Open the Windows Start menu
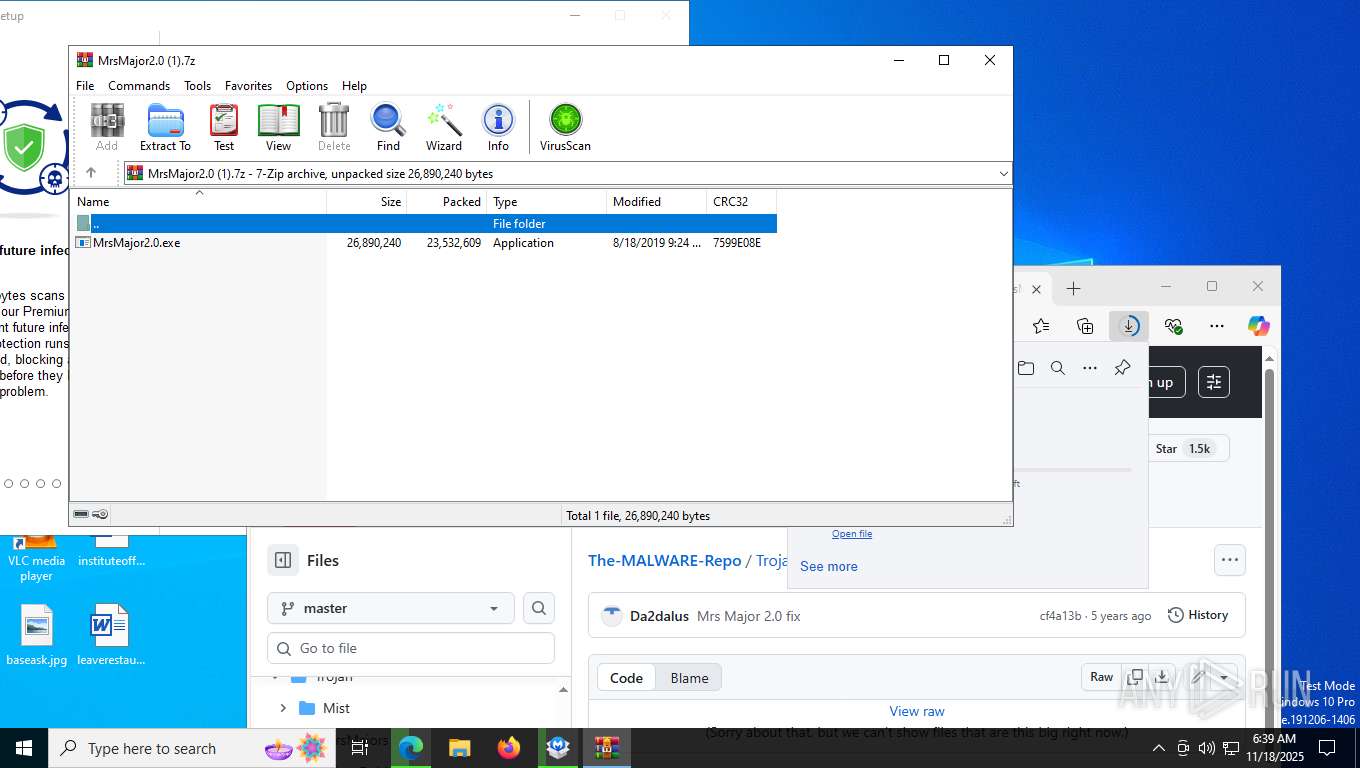This screenshot has height=768, width=1360. pyautogui.click(x=23, y=748)
